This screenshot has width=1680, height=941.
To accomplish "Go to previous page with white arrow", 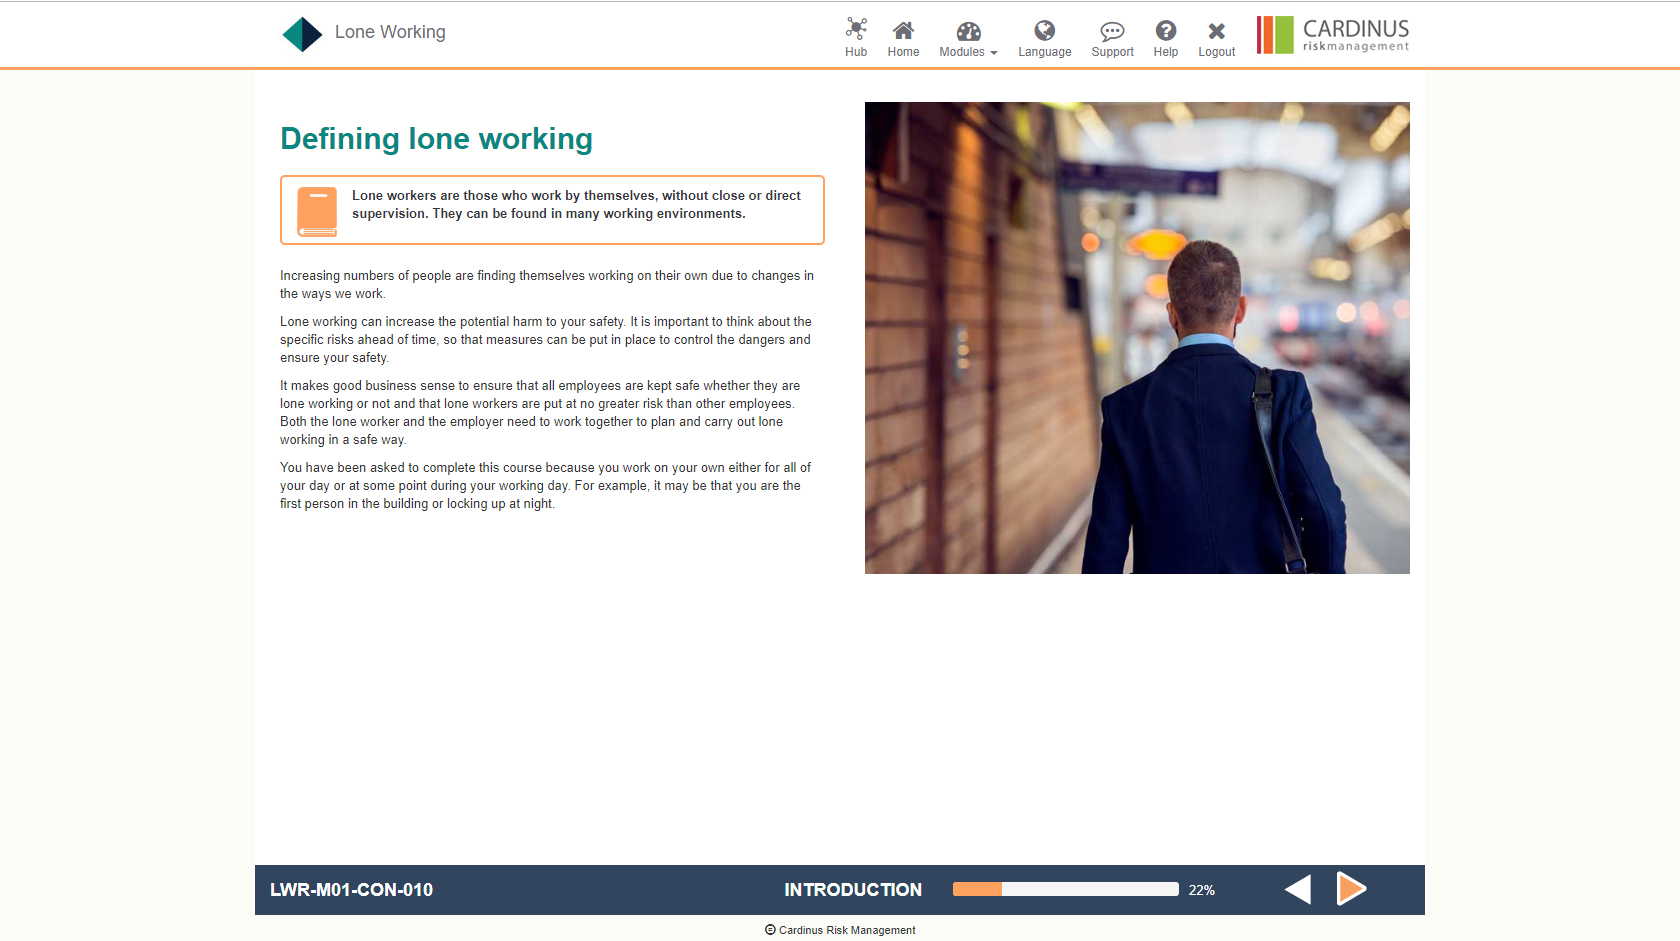I will pos(1298,889).
